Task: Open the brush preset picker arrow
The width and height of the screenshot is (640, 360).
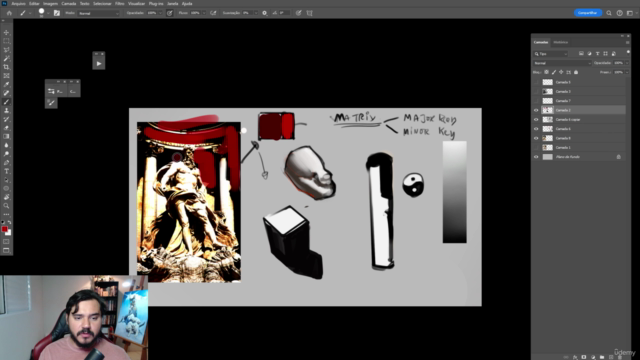Action: pos(48,13)
